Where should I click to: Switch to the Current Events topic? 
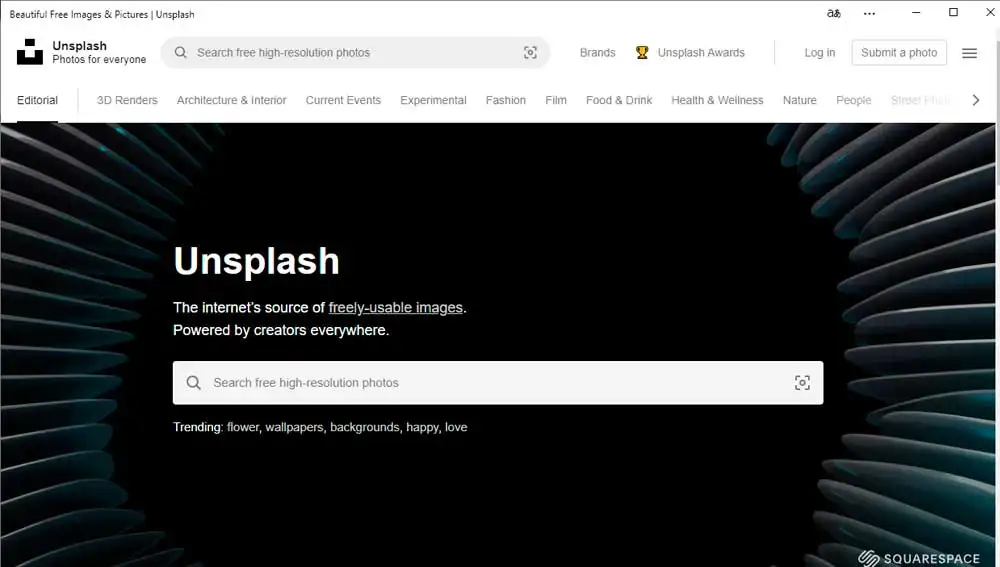(x=343, y=100)
